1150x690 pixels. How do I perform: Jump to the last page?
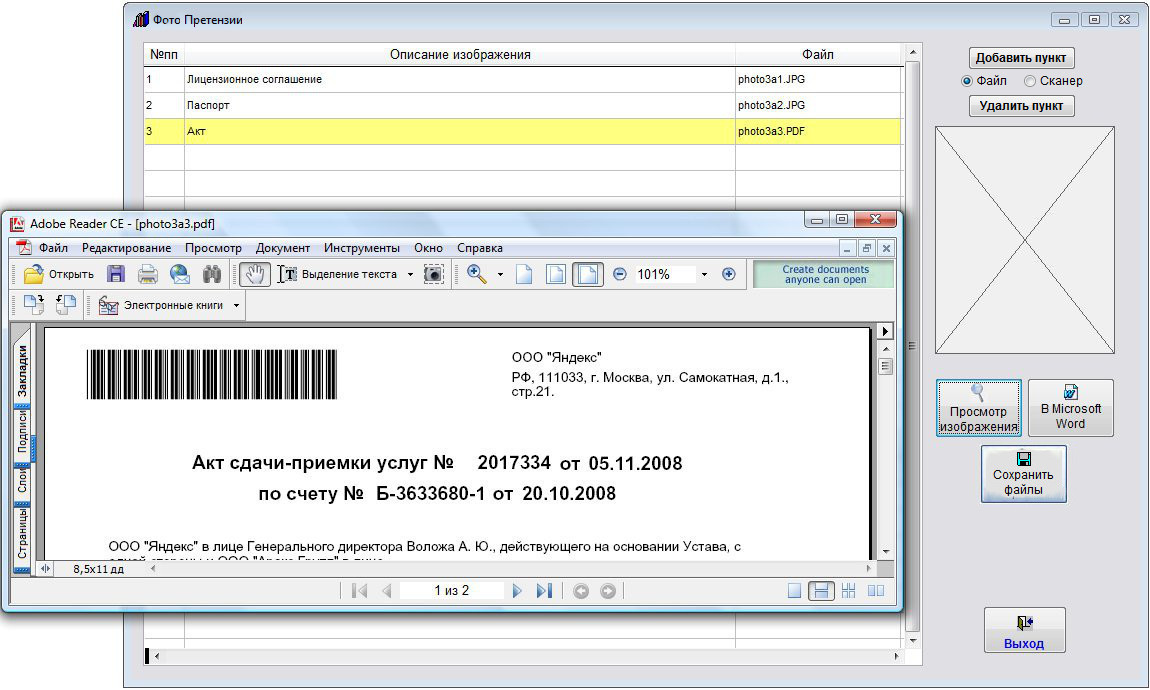[x=544, y=591]
